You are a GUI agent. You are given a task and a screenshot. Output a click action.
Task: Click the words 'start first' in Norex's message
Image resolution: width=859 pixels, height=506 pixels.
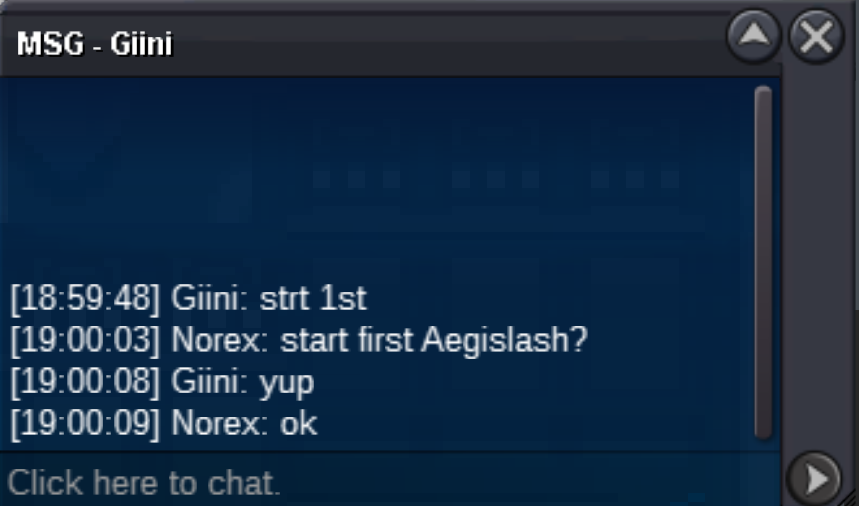pos(346,341)
